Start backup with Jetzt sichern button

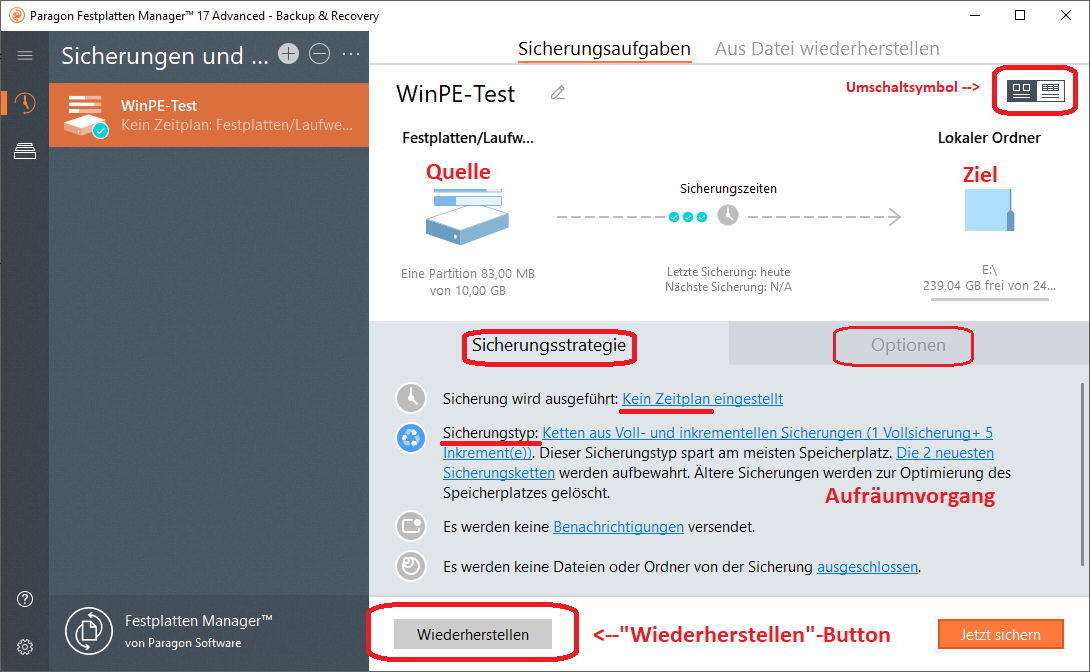tap(1000, 634)
